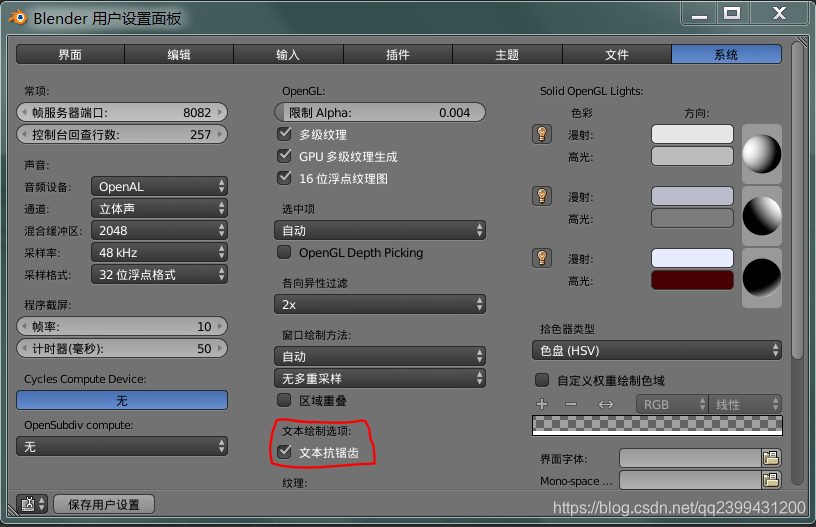Screen dimensions: 816x527
Task: Browse for Mono-space font file
Action: pos(771,480)
